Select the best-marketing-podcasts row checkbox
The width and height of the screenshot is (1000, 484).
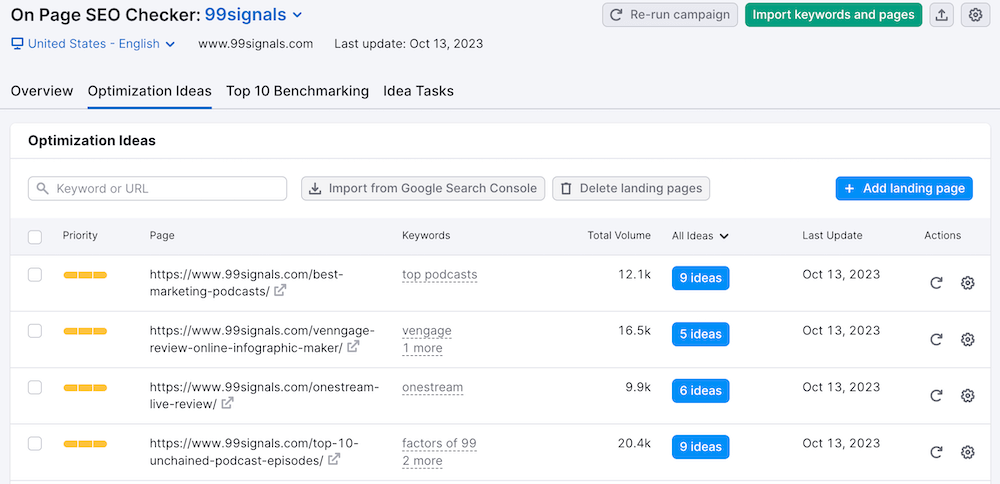pyautogui.click(x=35, y=274)
